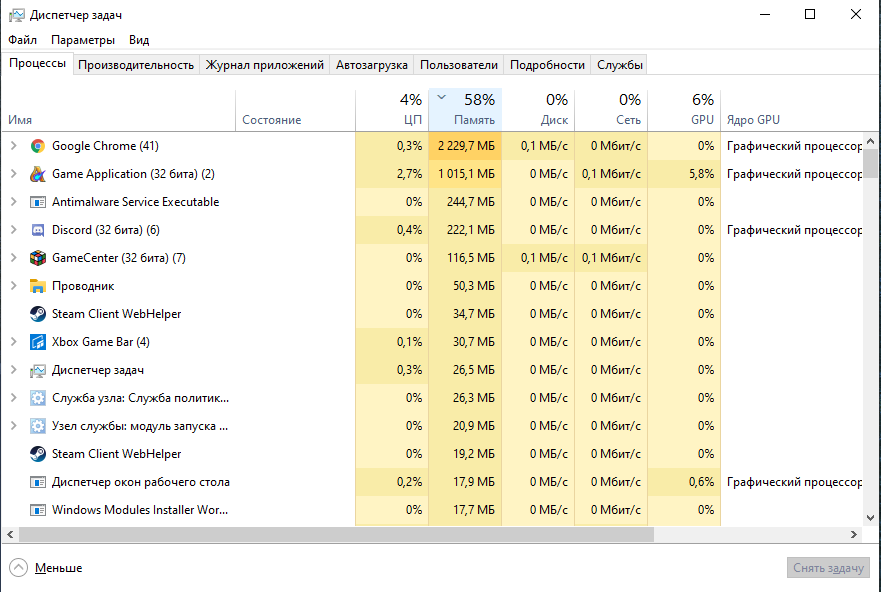Switch to the Производительность tab
The image size is (881, 592).
[135, 65]
